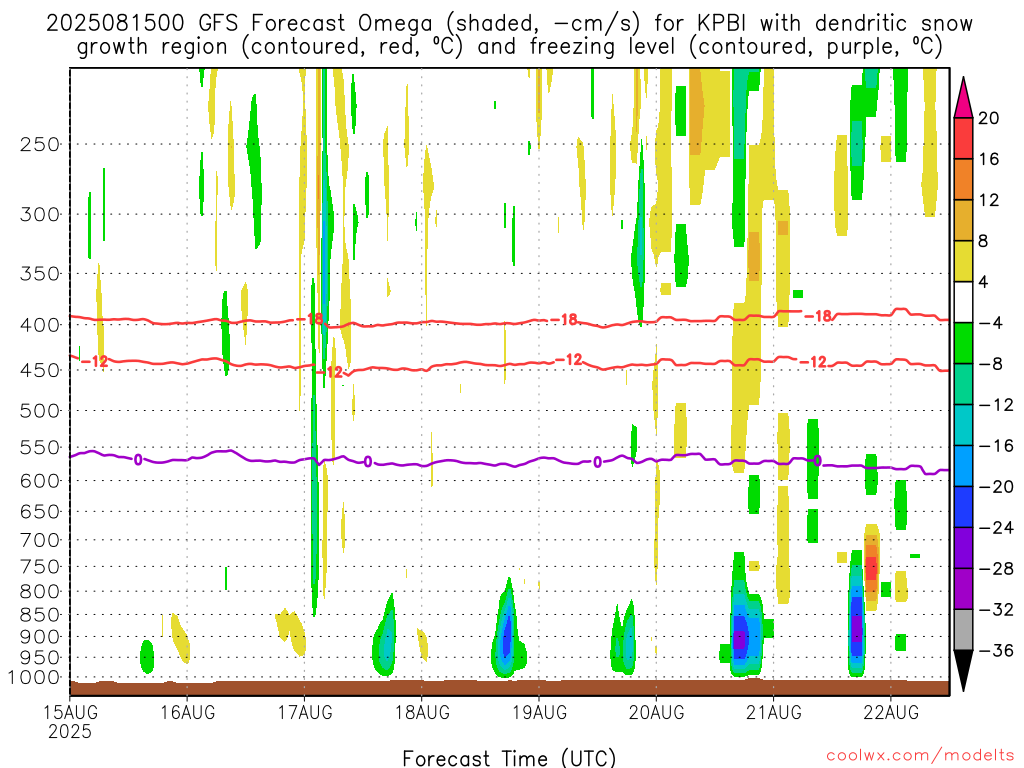This screenshot has width=1024, height=768.
Task: Click the 2025 year label under 15AUG
Action: (x=70, y=731)
